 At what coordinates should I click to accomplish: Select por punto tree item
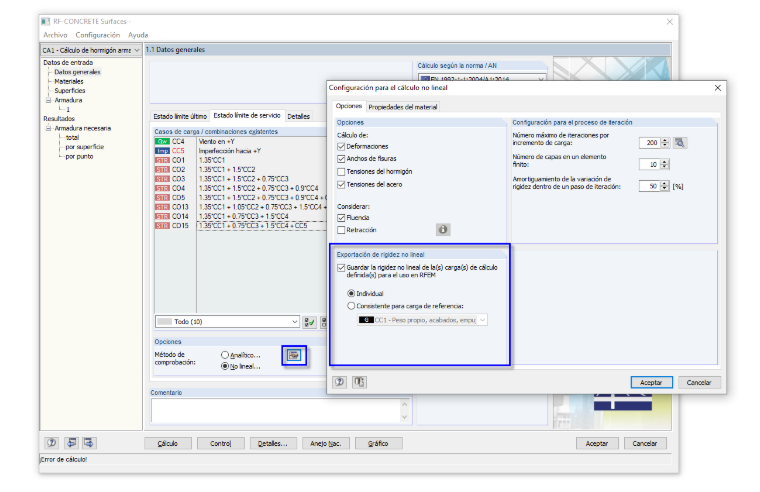79,157
